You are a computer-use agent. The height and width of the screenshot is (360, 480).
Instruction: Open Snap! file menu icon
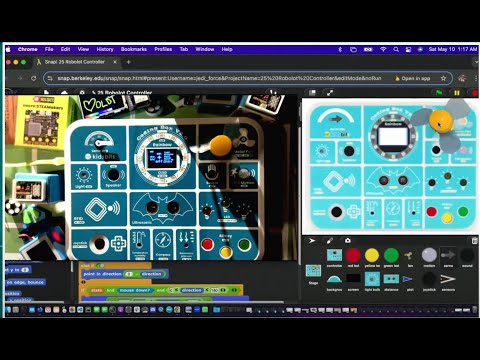(46, 93)
